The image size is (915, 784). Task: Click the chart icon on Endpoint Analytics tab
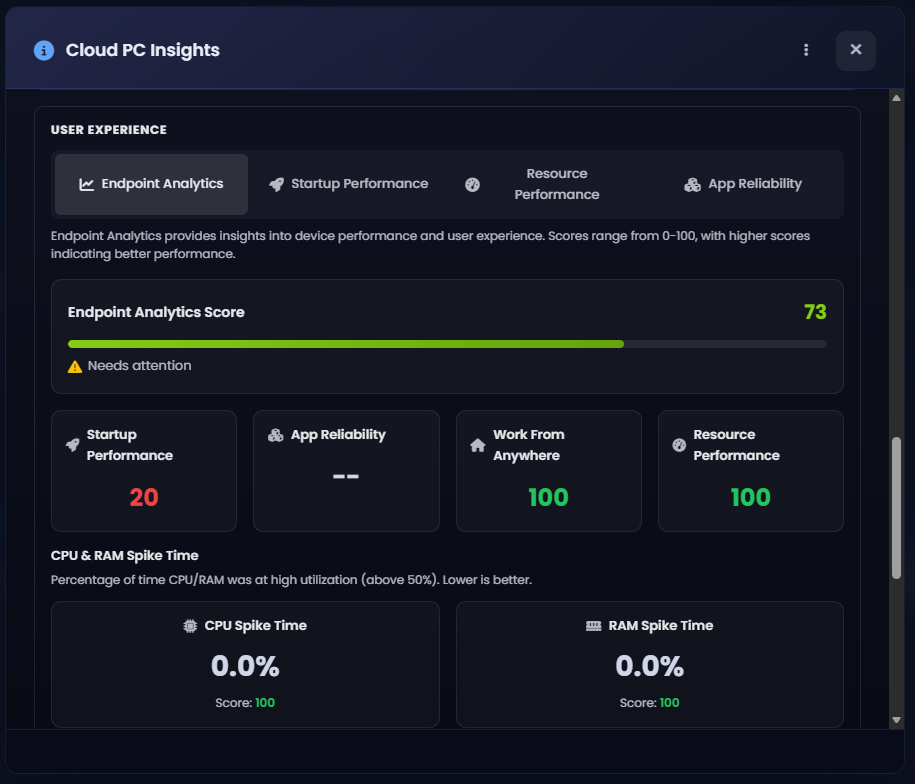coord(86,184)
